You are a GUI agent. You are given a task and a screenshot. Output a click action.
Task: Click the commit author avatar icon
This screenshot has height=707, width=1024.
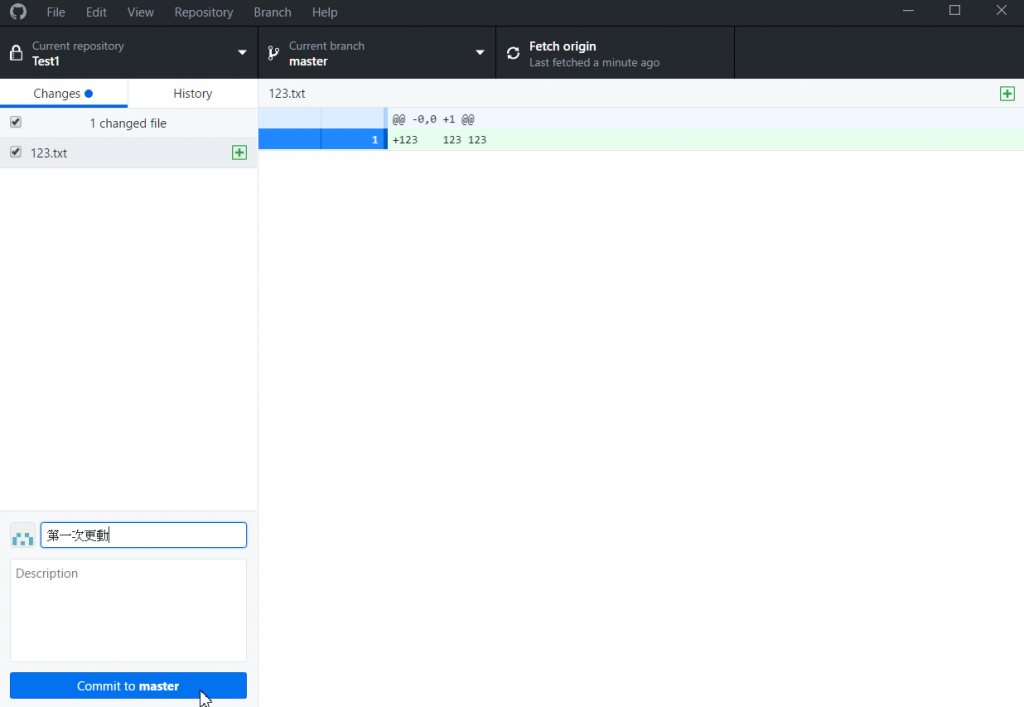click(23, 535)
